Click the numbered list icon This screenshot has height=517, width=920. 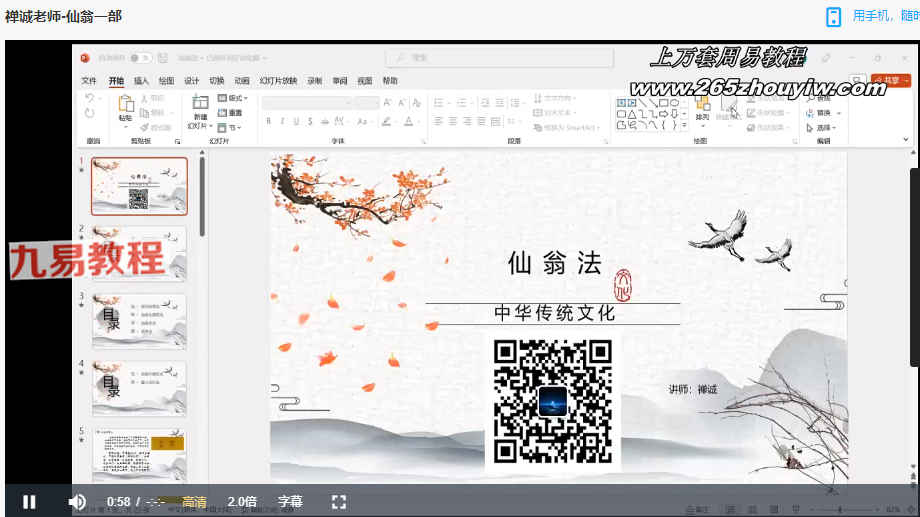[462, 103]
